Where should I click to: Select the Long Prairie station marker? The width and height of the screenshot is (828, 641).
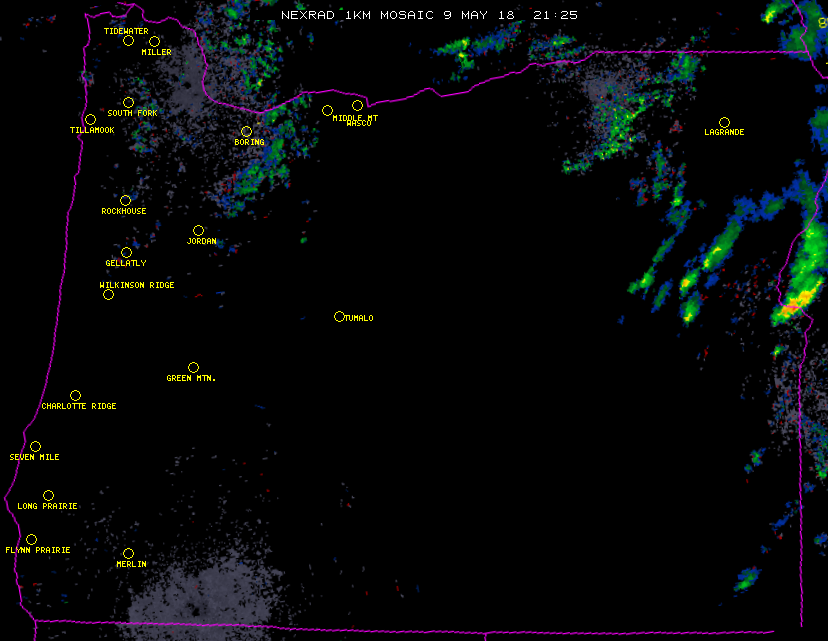(x=48, y=495)
